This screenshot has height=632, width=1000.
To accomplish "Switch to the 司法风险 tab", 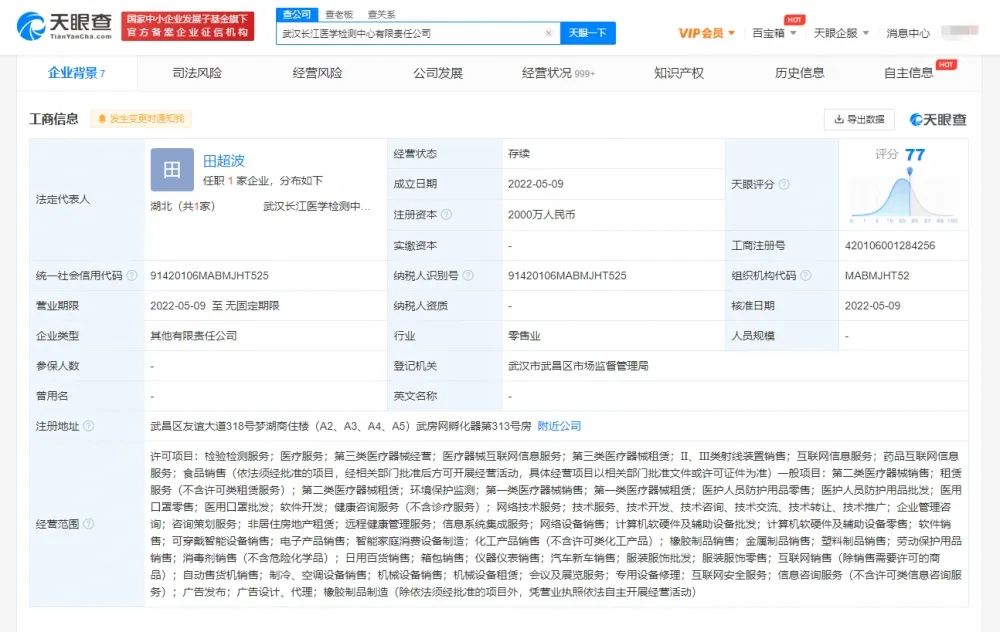I will coord(197,73).
